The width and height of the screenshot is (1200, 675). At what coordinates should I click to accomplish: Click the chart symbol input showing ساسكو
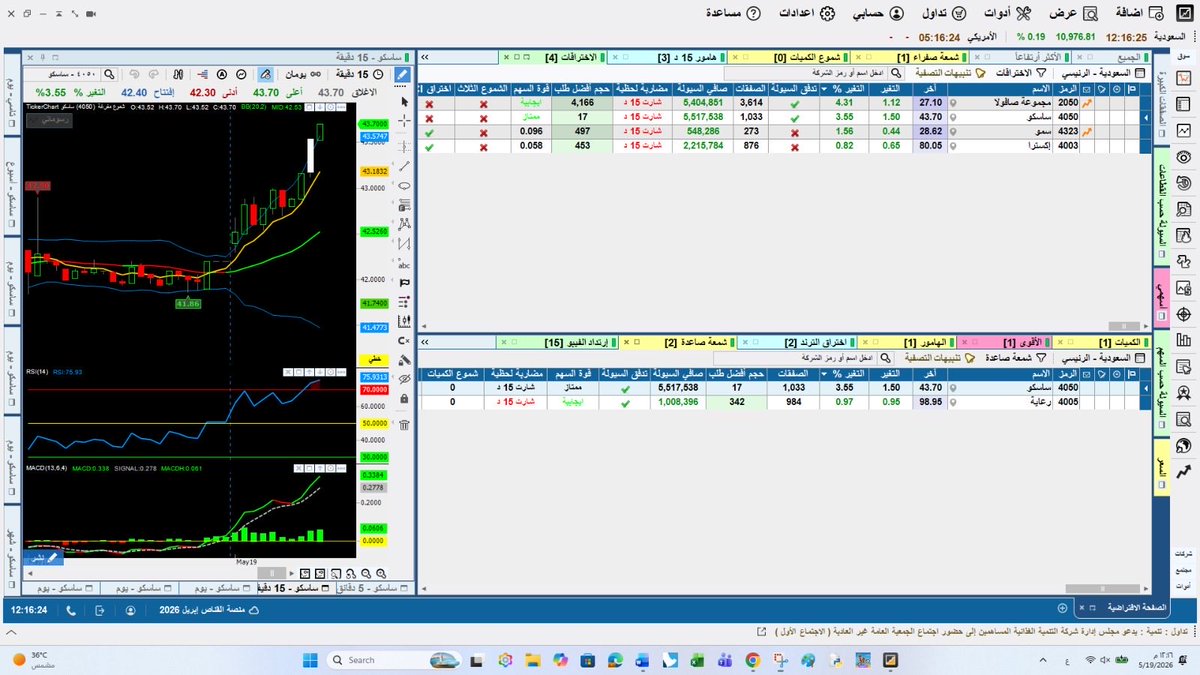62,74
